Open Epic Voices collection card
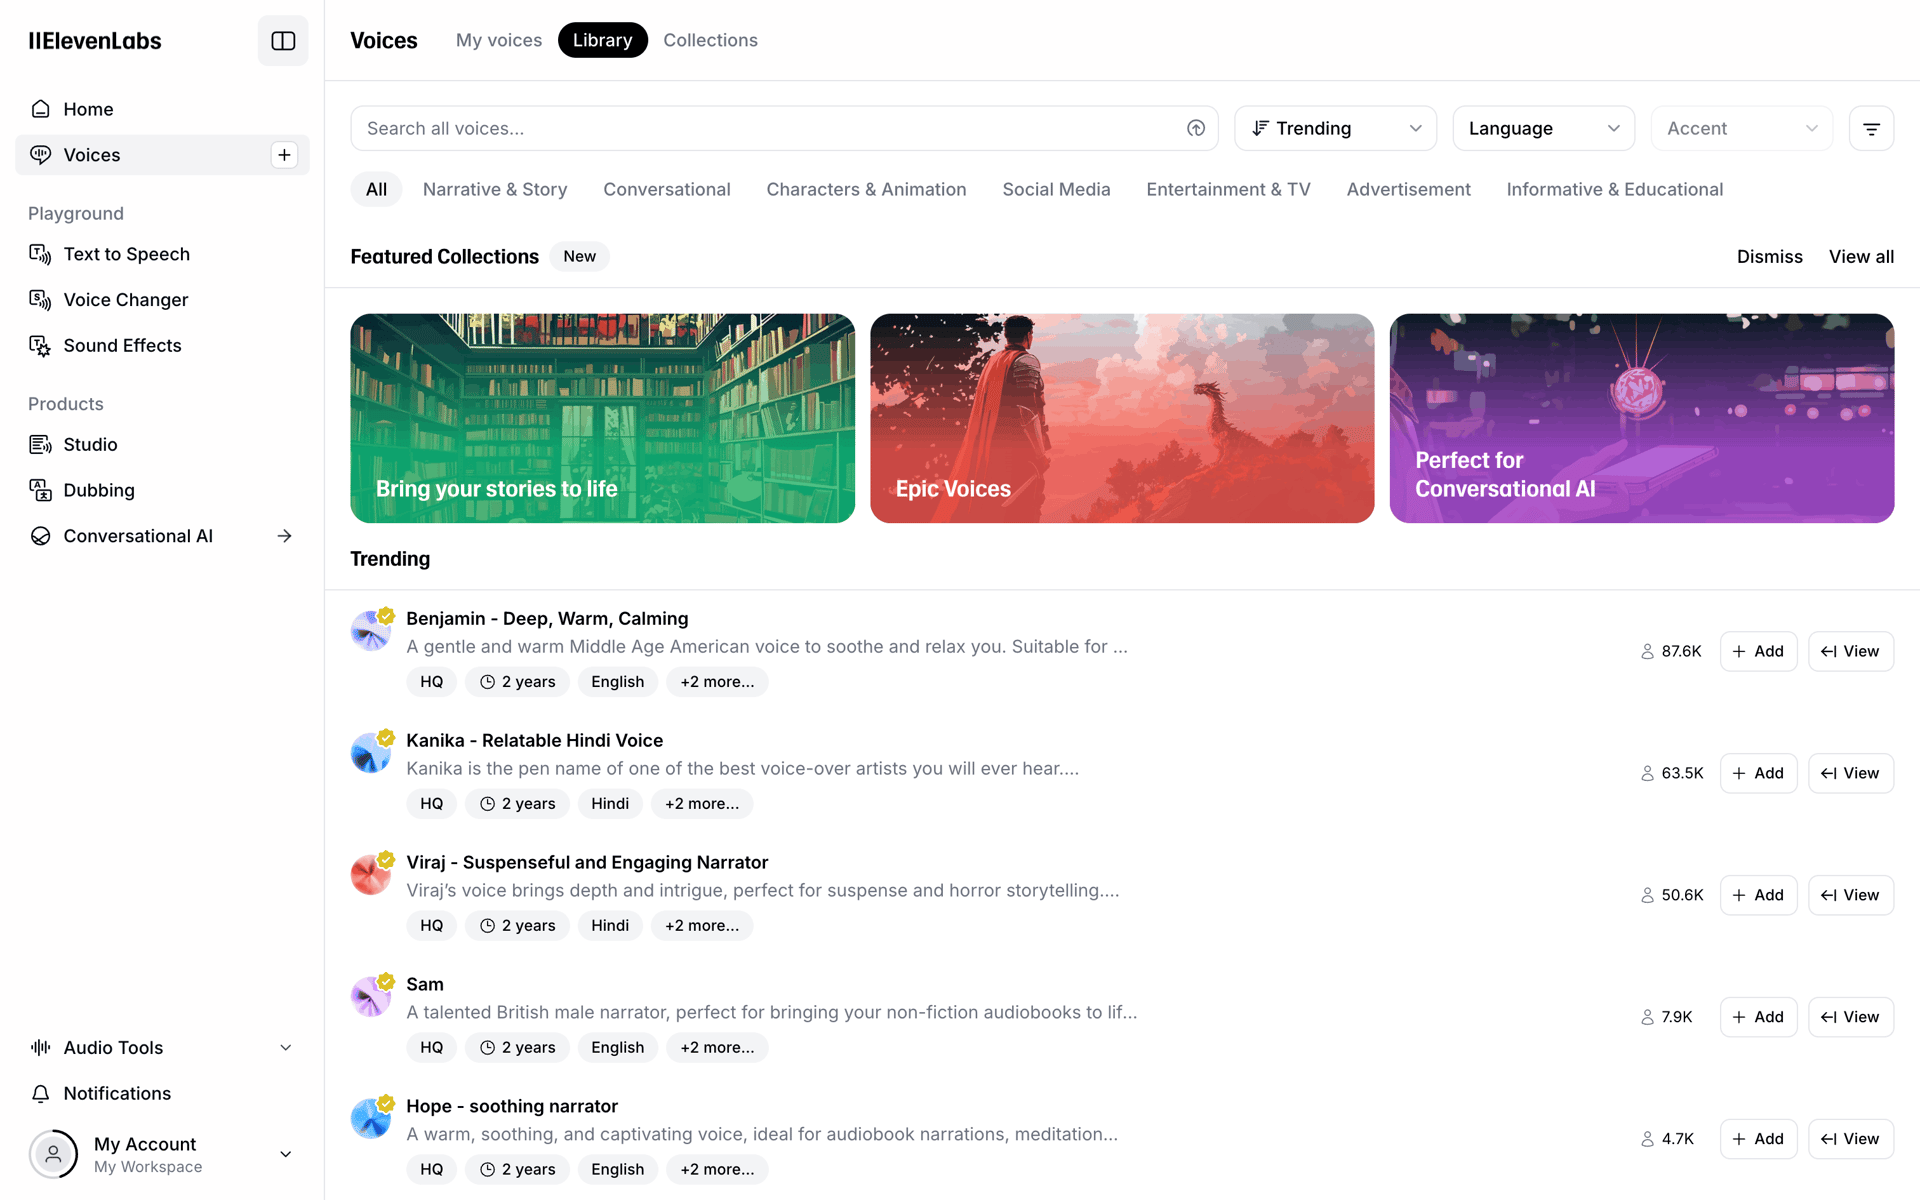The width and height of the screenshot is (1920, 1200). coord(1122,418)
